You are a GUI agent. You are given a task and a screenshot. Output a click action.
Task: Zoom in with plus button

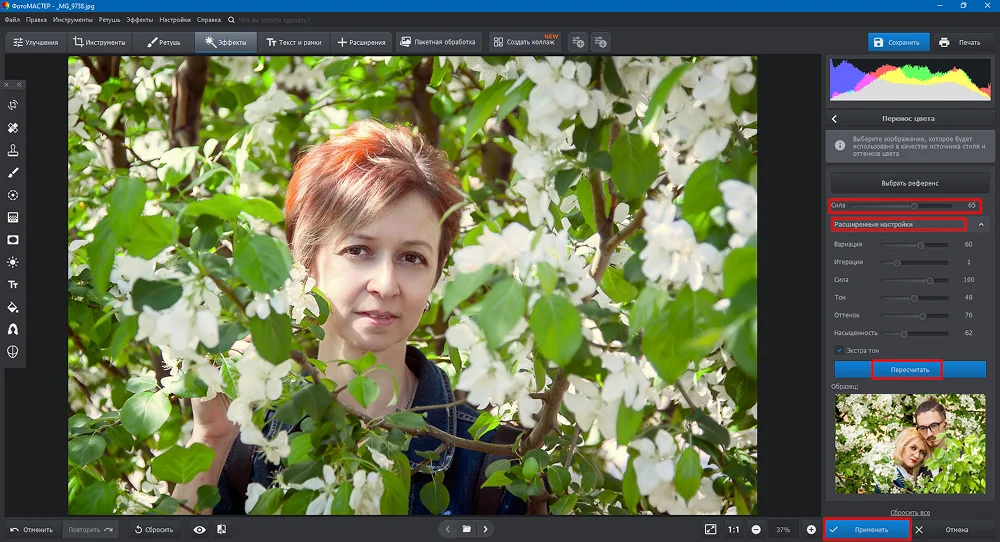pos(811,529)
